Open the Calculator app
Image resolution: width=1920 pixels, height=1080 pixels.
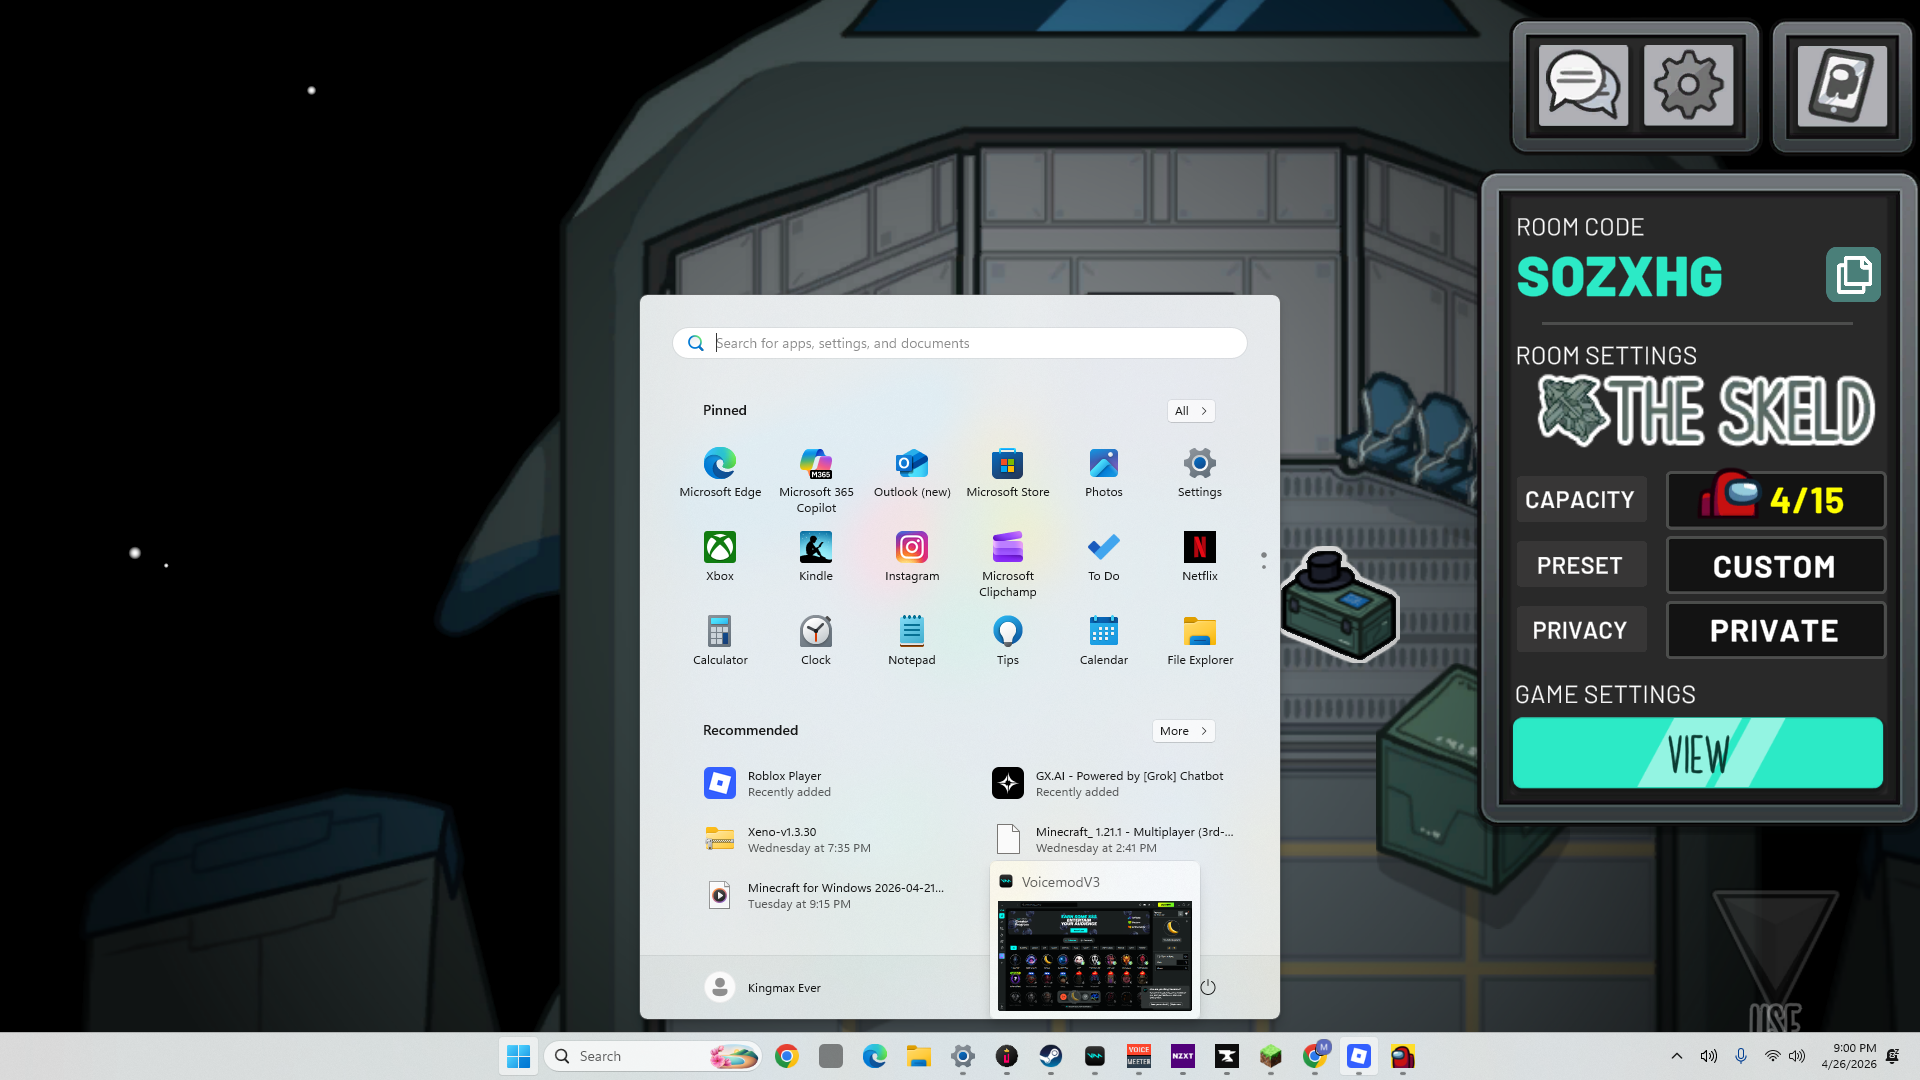720,641
